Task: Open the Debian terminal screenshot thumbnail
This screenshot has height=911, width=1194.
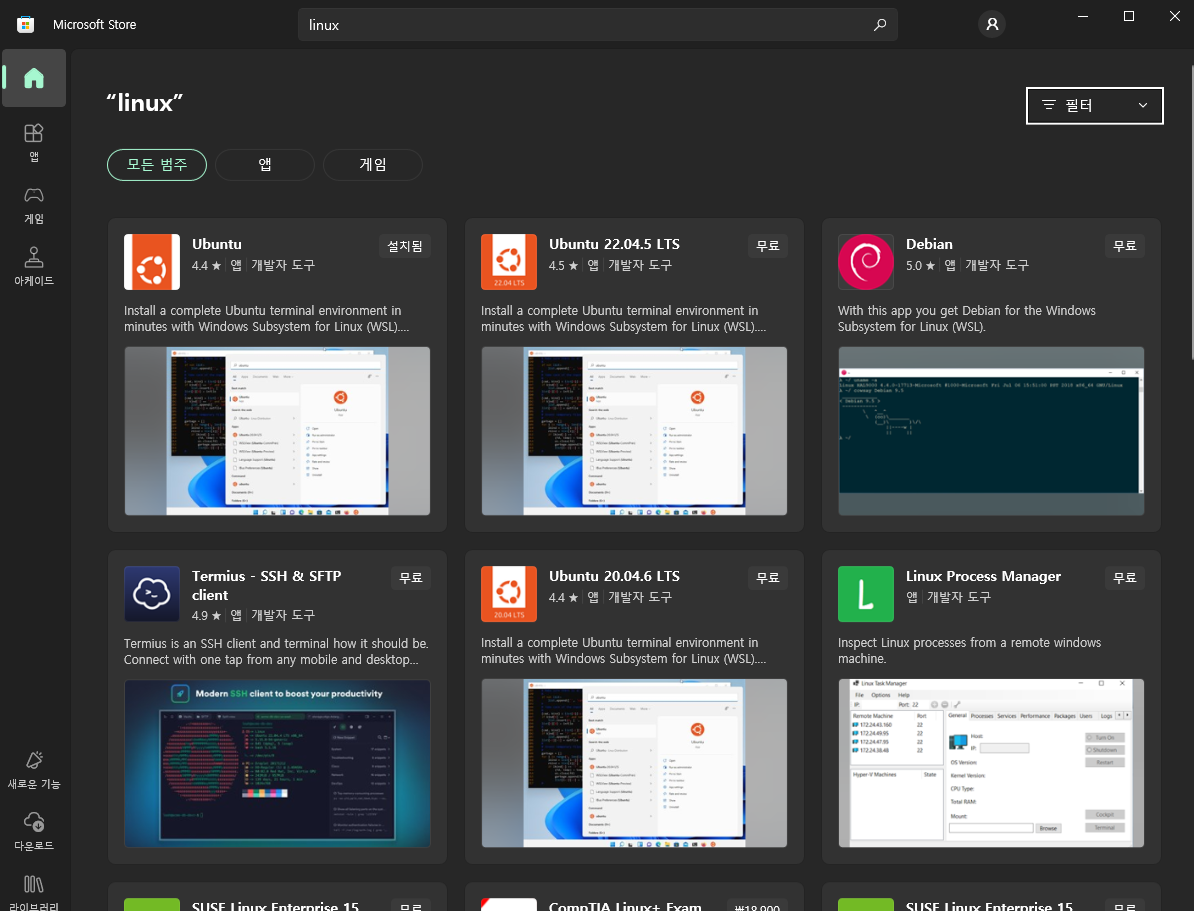Action: click(991, 431)
